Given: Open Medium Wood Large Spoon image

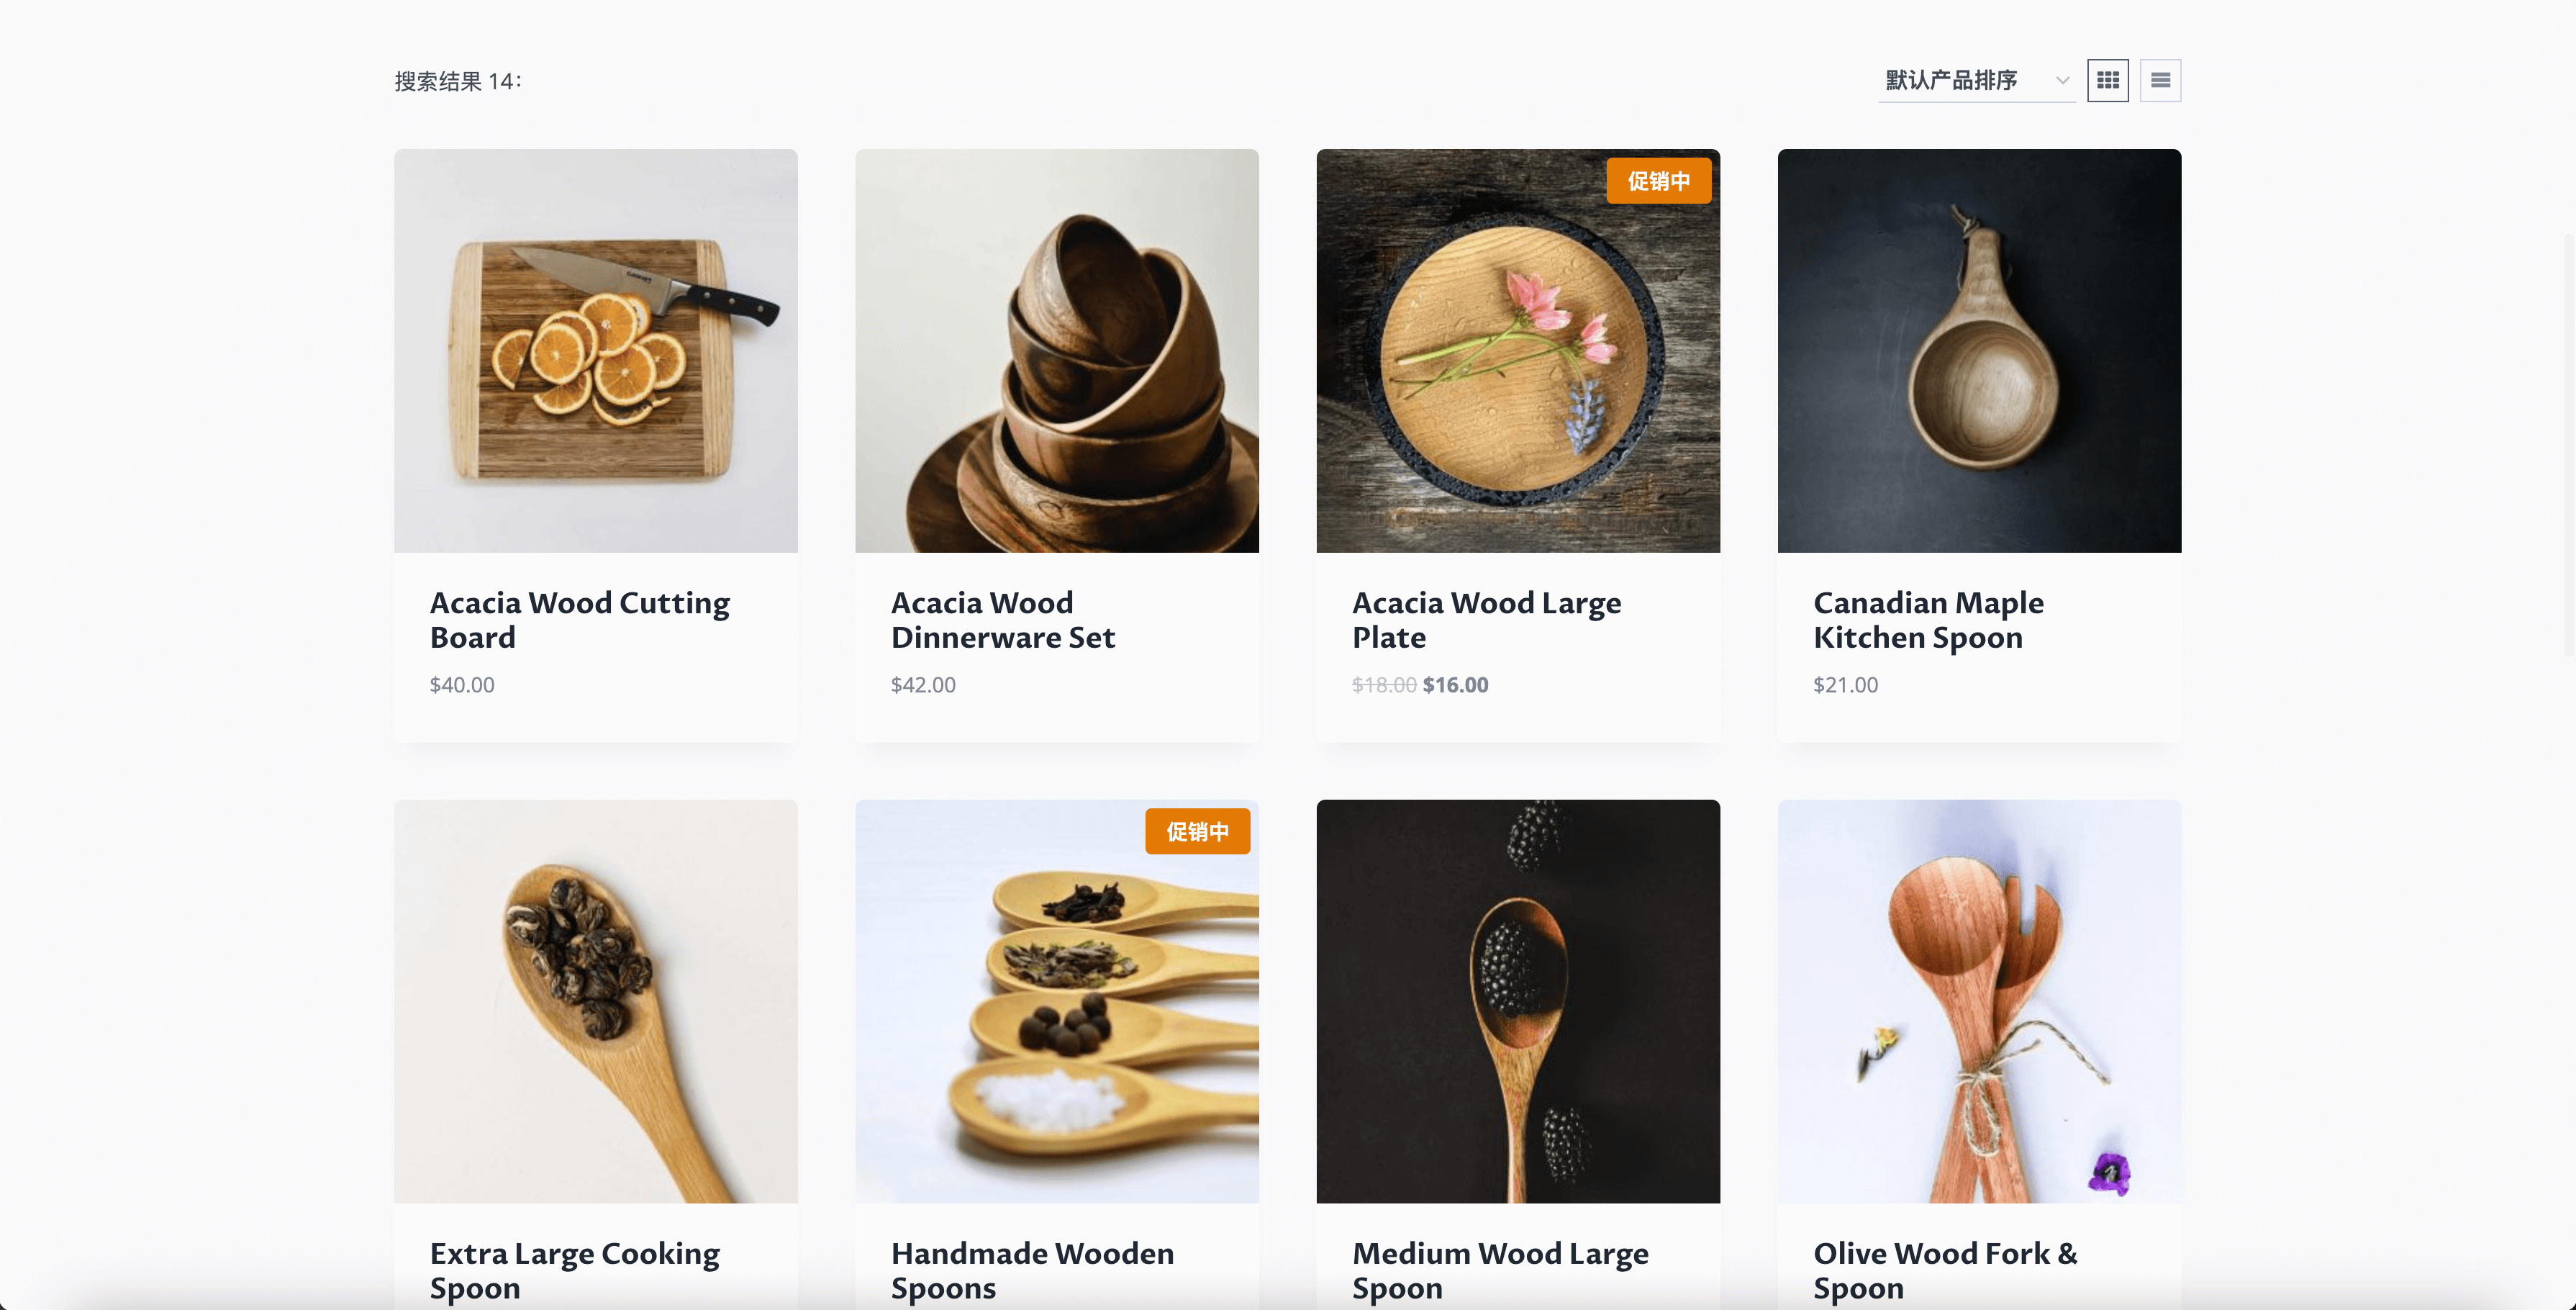Looking at the screenshot, I should pos(1518,1001).
